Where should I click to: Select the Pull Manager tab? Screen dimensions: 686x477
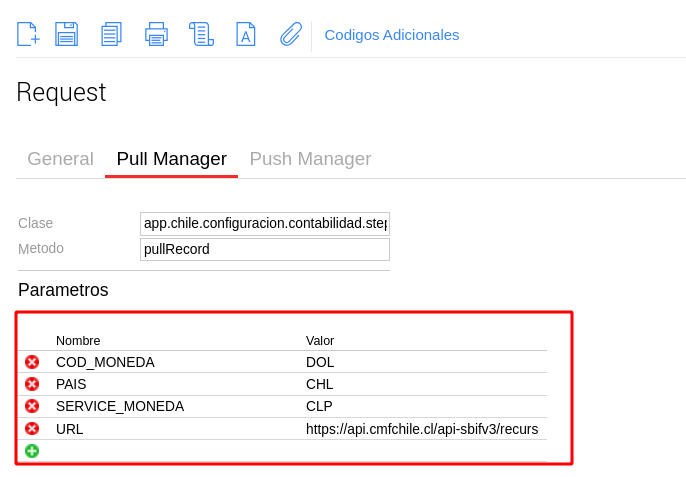[171, 159]
